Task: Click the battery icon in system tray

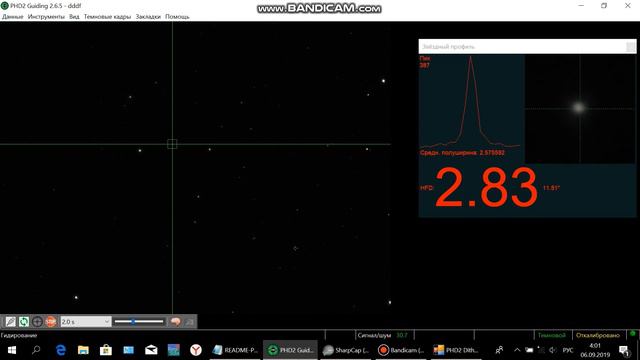Action: click(x=529, y=350)
